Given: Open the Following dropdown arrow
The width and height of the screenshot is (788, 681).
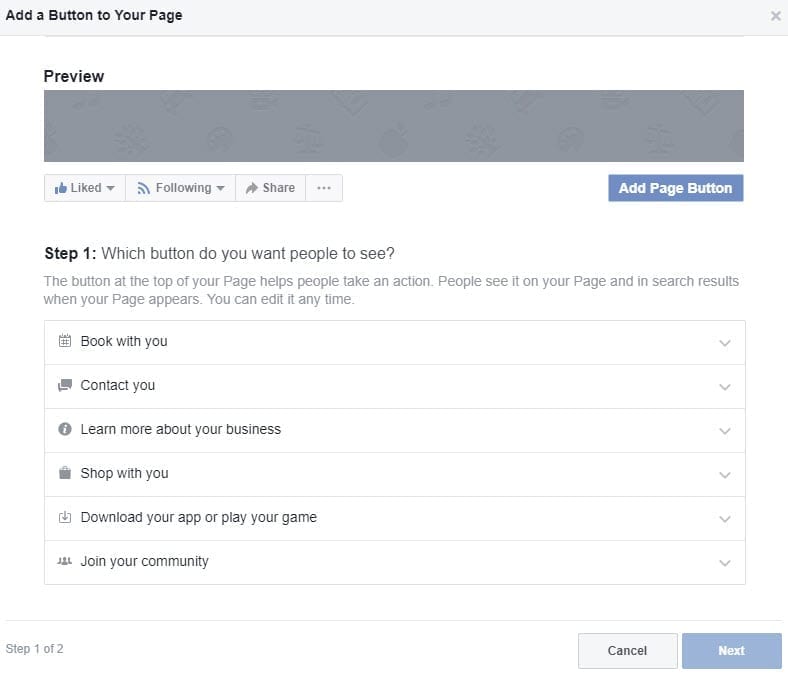Looking at the screenshot, I should click(x=221, y=188).
